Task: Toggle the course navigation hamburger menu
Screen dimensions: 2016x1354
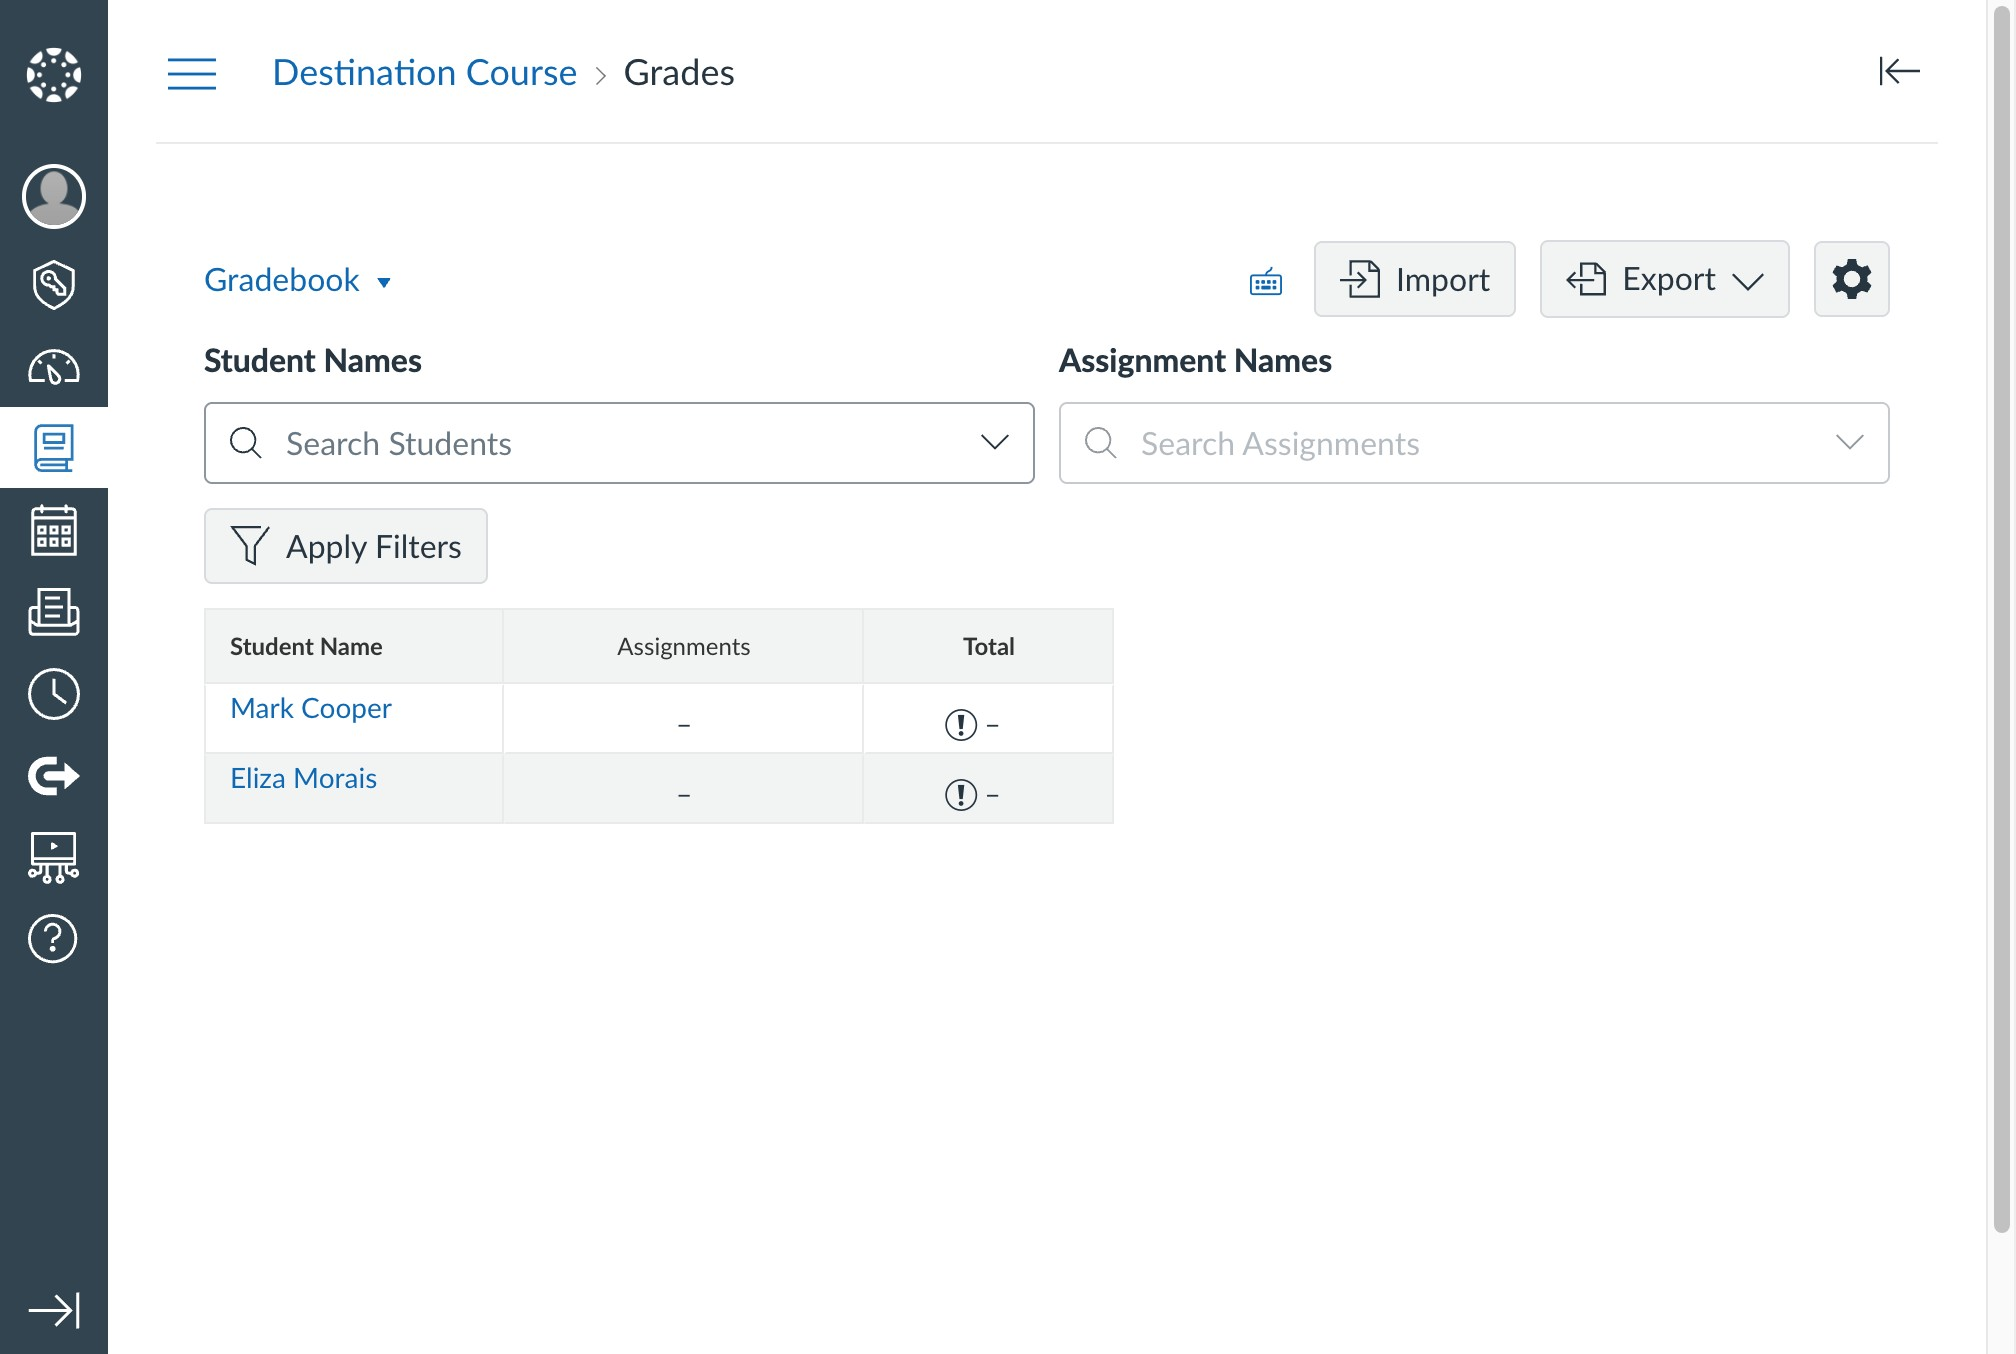Action: [x=192, y=73]
